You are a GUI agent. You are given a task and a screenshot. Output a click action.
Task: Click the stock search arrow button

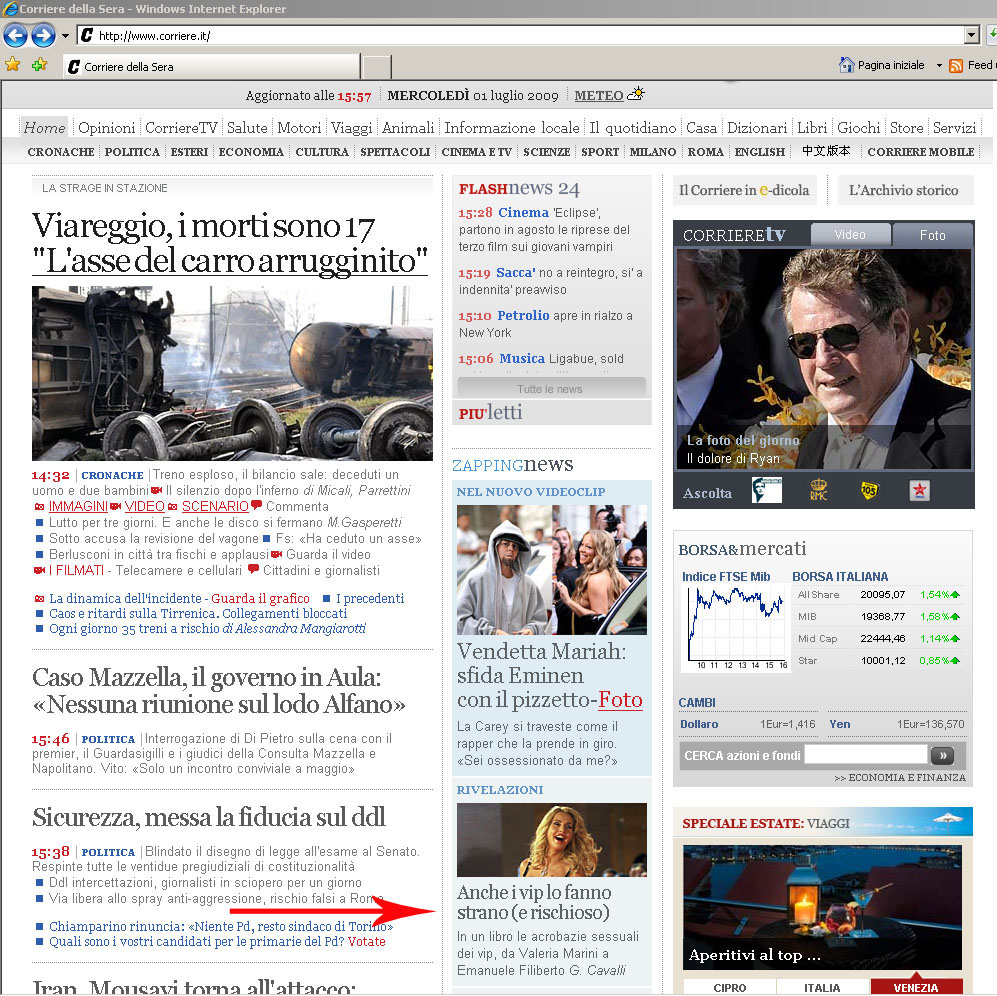[942, 756]
